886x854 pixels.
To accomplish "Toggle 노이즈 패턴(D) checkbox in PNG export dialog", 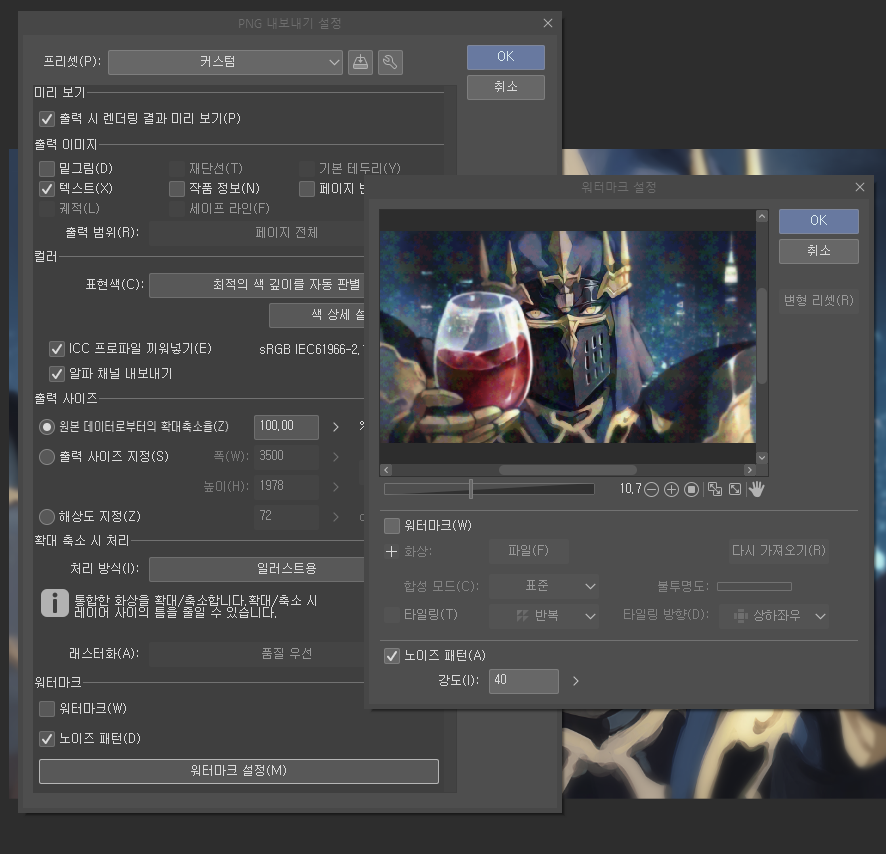I will pyautogui.click(x=47, y=739).
